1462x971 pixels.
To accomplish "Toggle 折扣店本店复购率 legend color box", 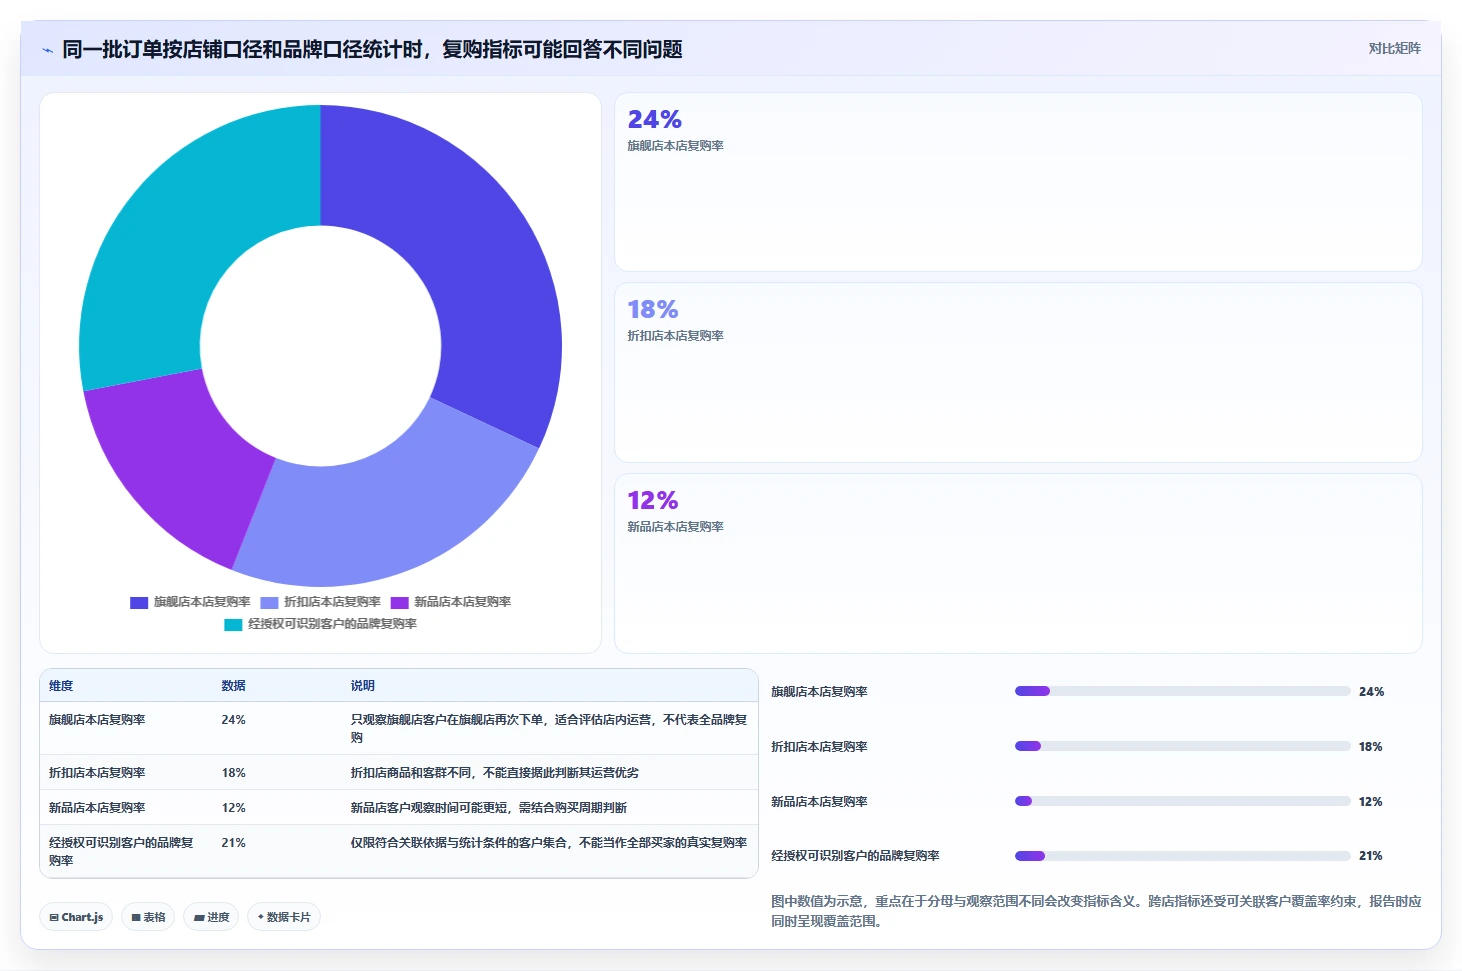I will coord(269,602).
